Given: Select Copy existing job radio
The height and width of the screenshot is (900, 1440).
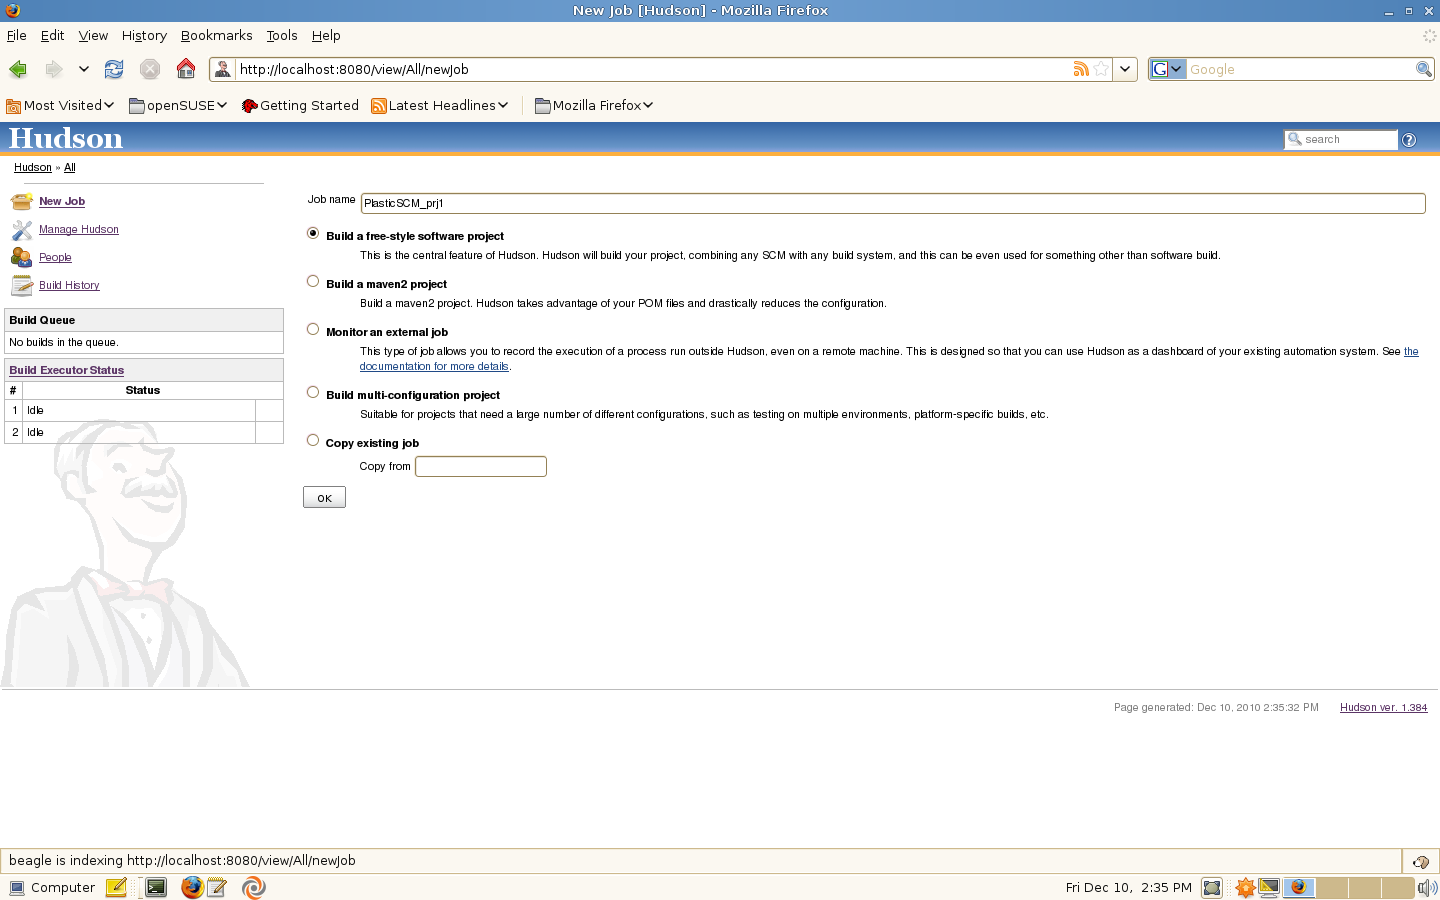Looking at the screenshot, I should tap(313, 440).
